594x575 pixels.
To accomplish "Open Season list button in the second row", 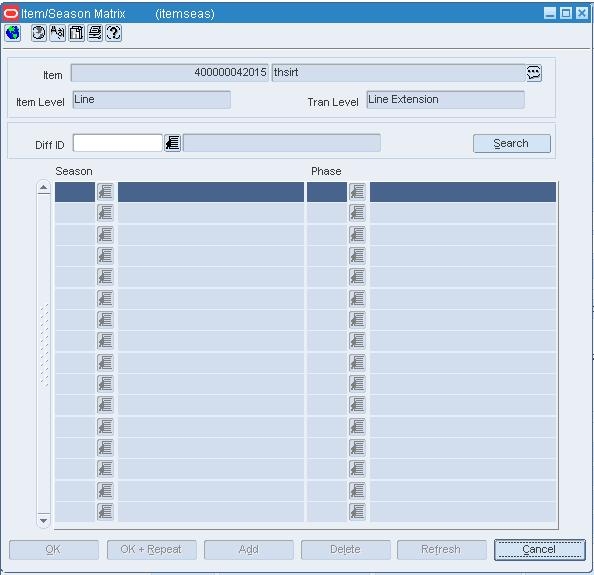I will tap(105, 213).
